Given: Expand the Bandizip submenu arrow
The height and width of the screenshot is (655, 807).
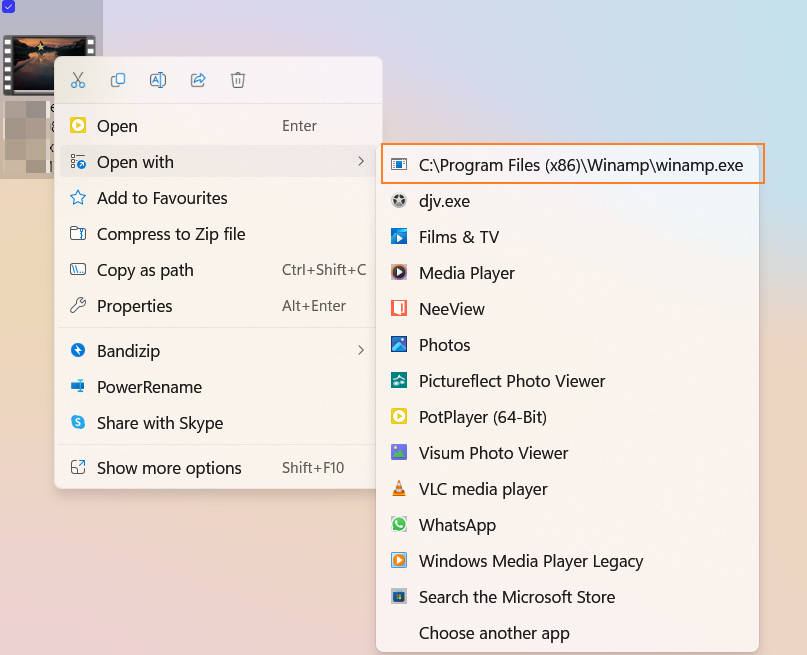Looking at the screenshot, I should pyautogui.click(x=361, y=350).
